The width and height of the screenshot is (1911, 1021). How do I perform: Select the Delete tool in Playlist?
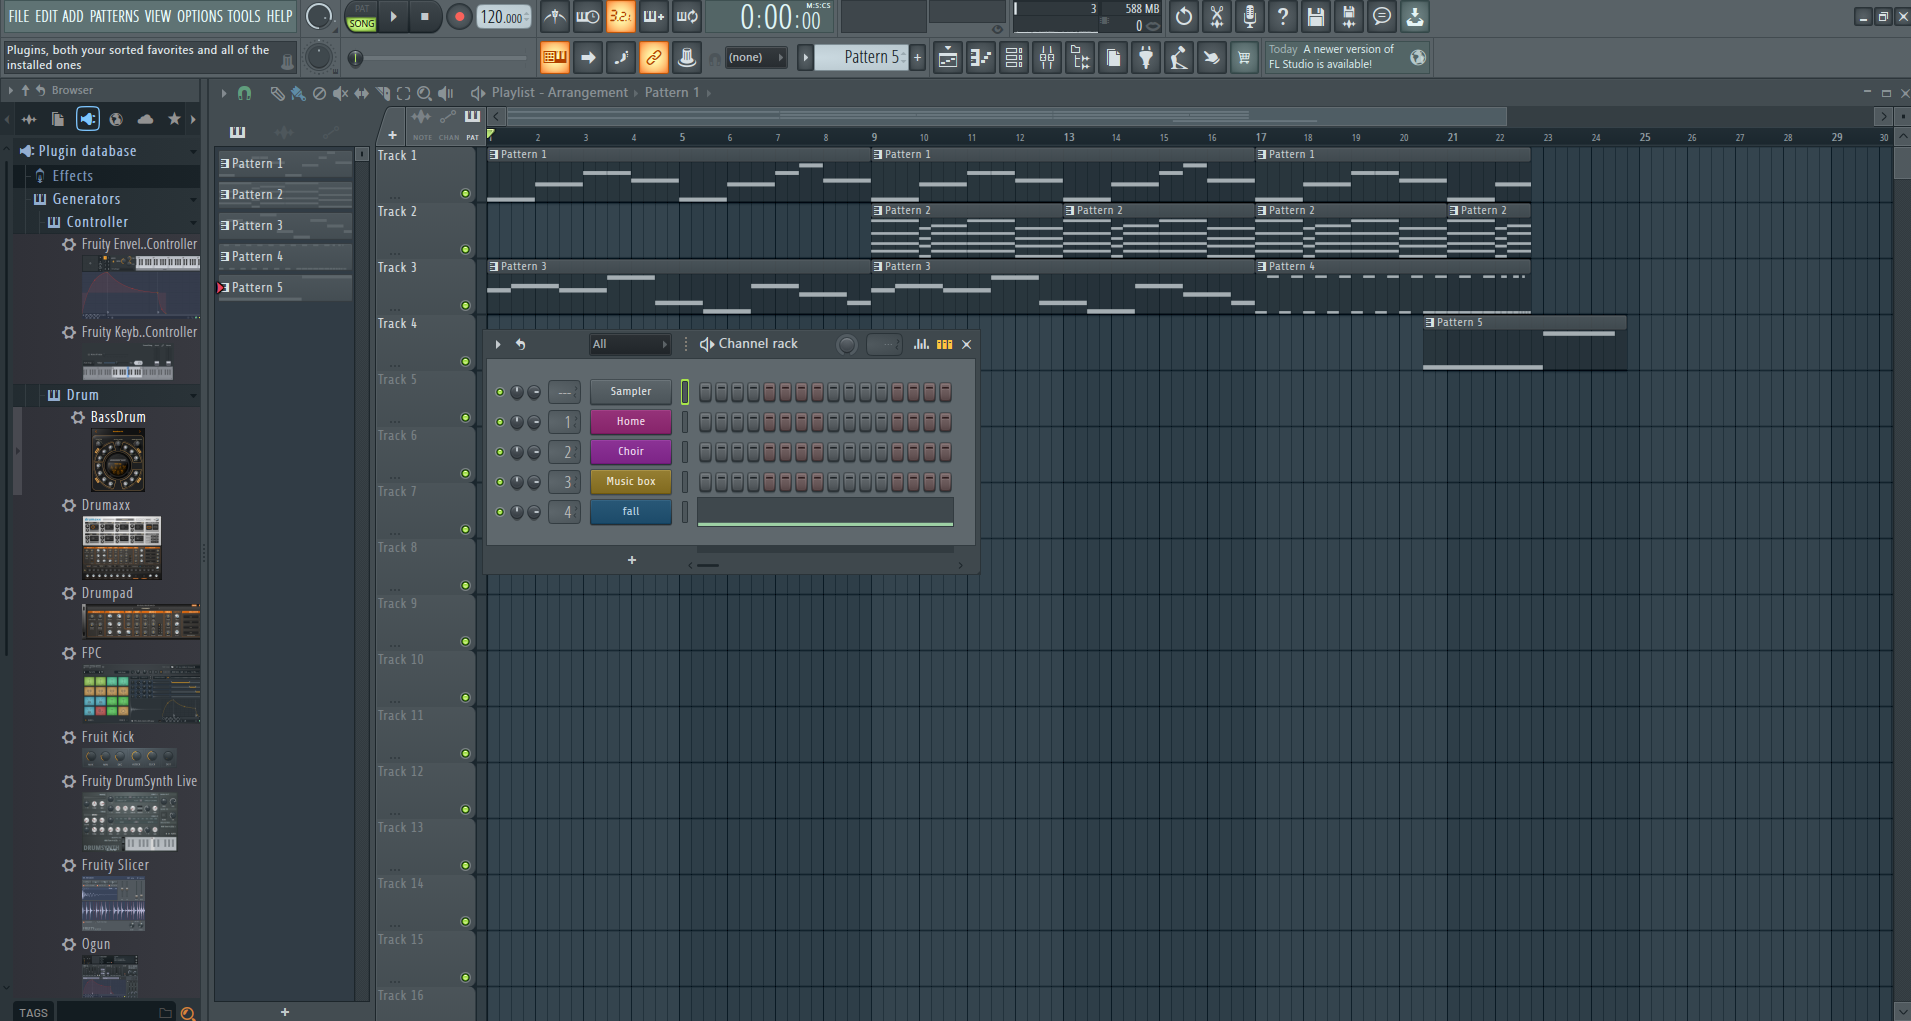(319, 93)
